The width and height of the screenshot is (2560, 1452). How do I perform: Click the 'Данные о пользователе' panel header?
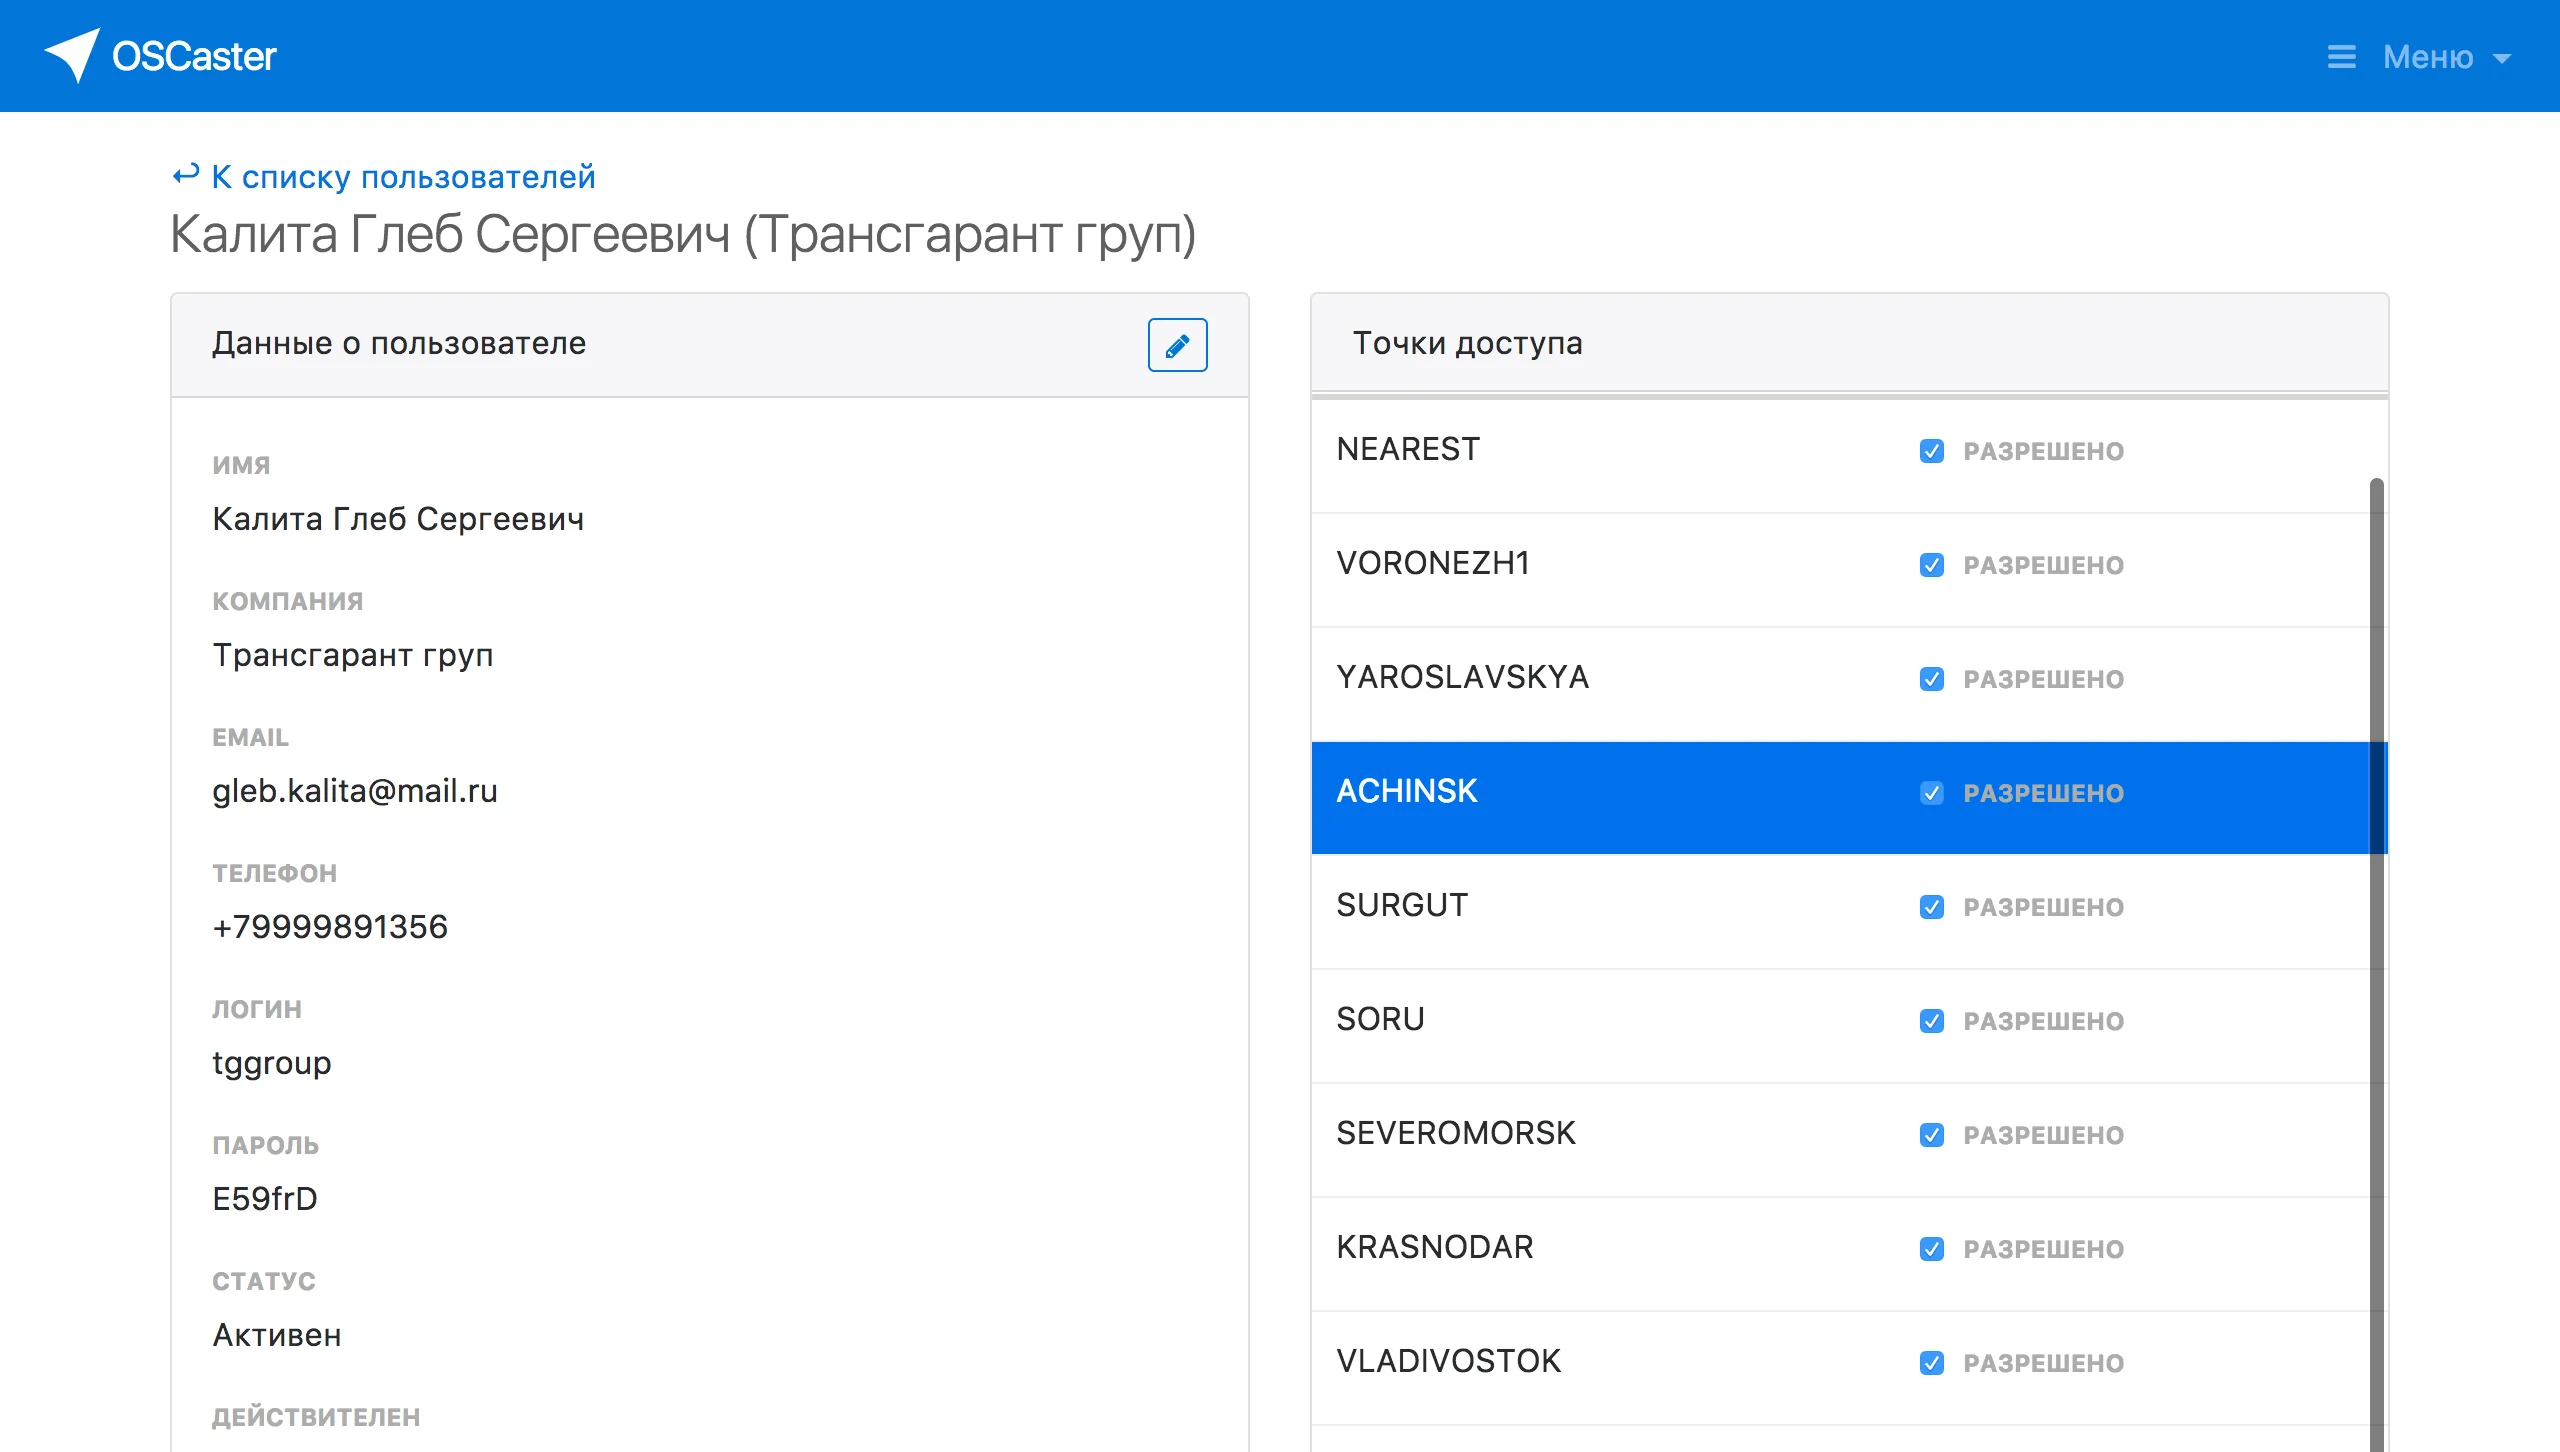pyautogui.click(x=399, y=343)
